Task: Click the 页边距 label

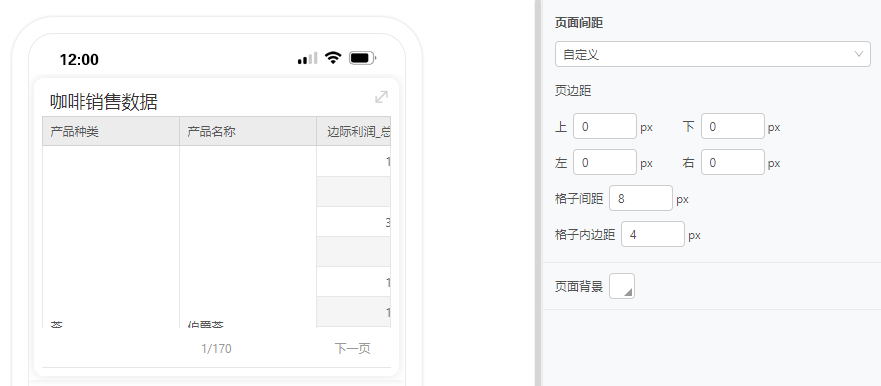Action: coord(573,91)
